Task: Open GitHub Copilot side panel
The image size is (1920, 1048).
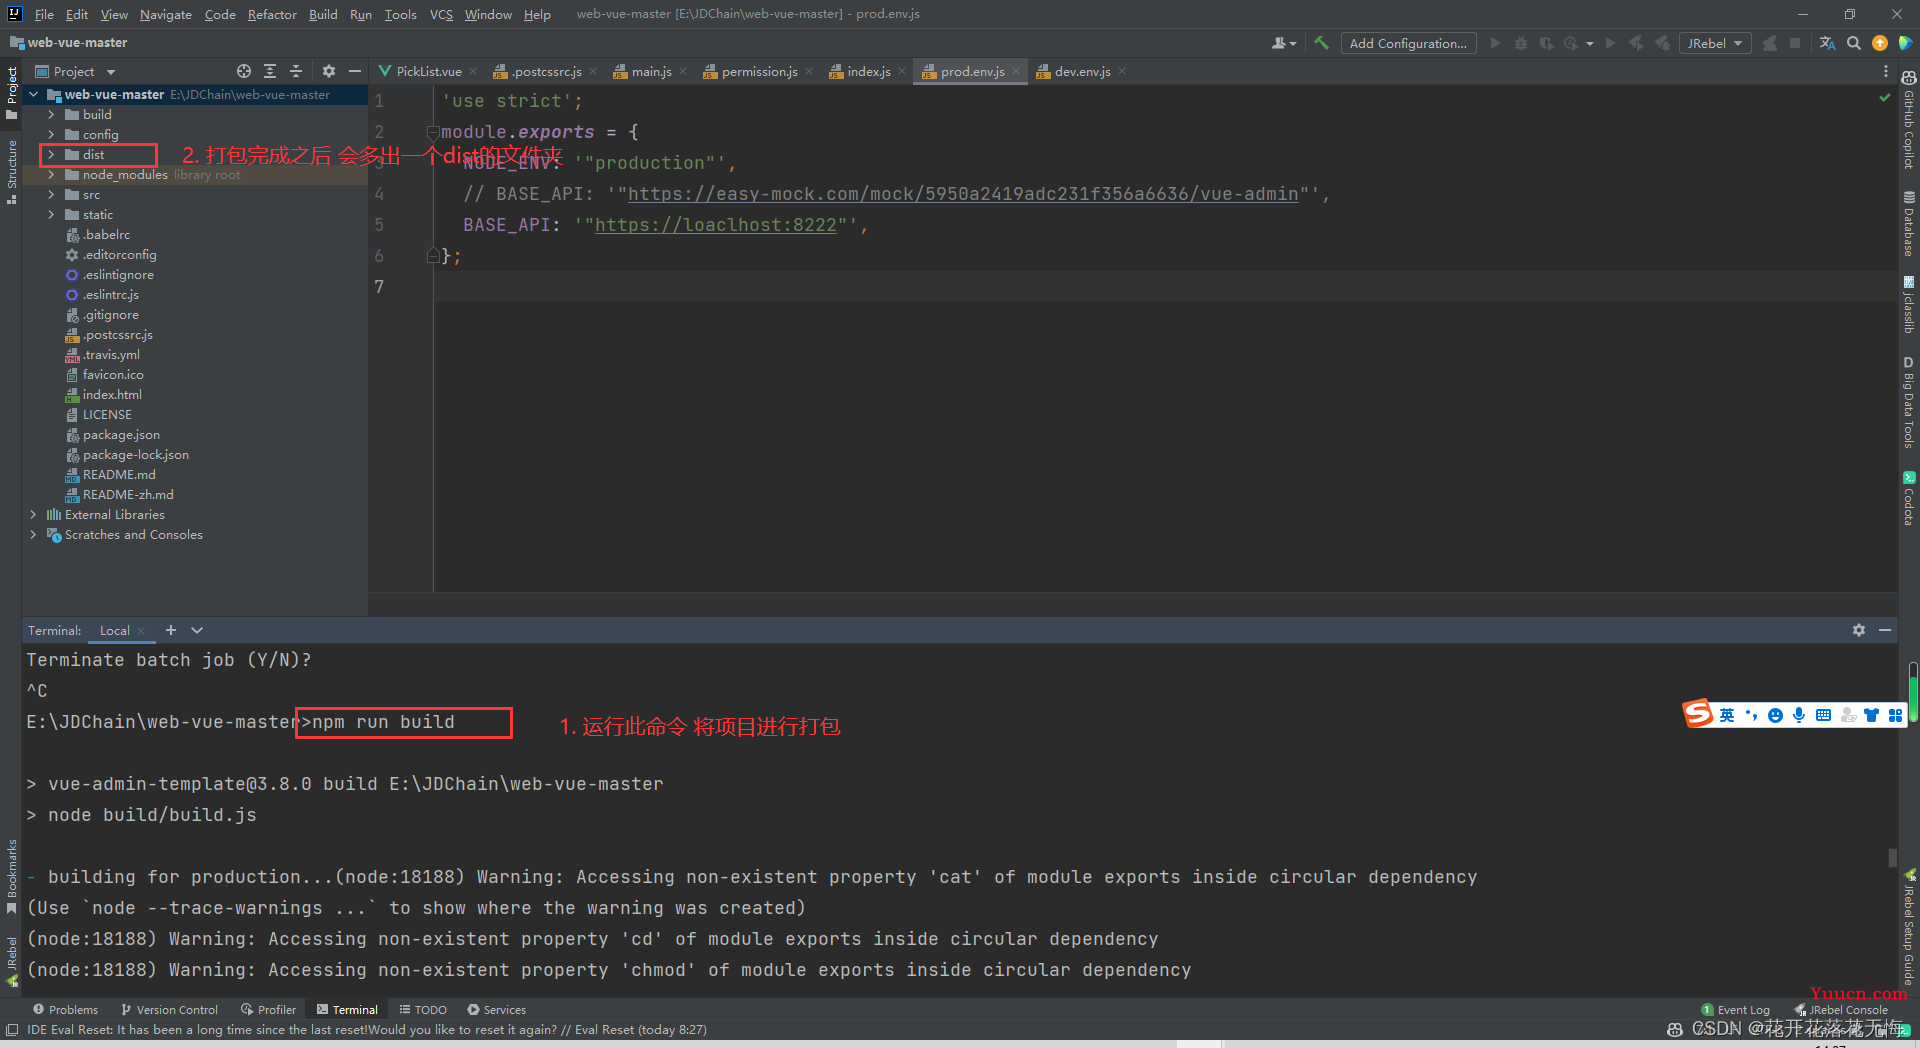Action: (1908, 120)
